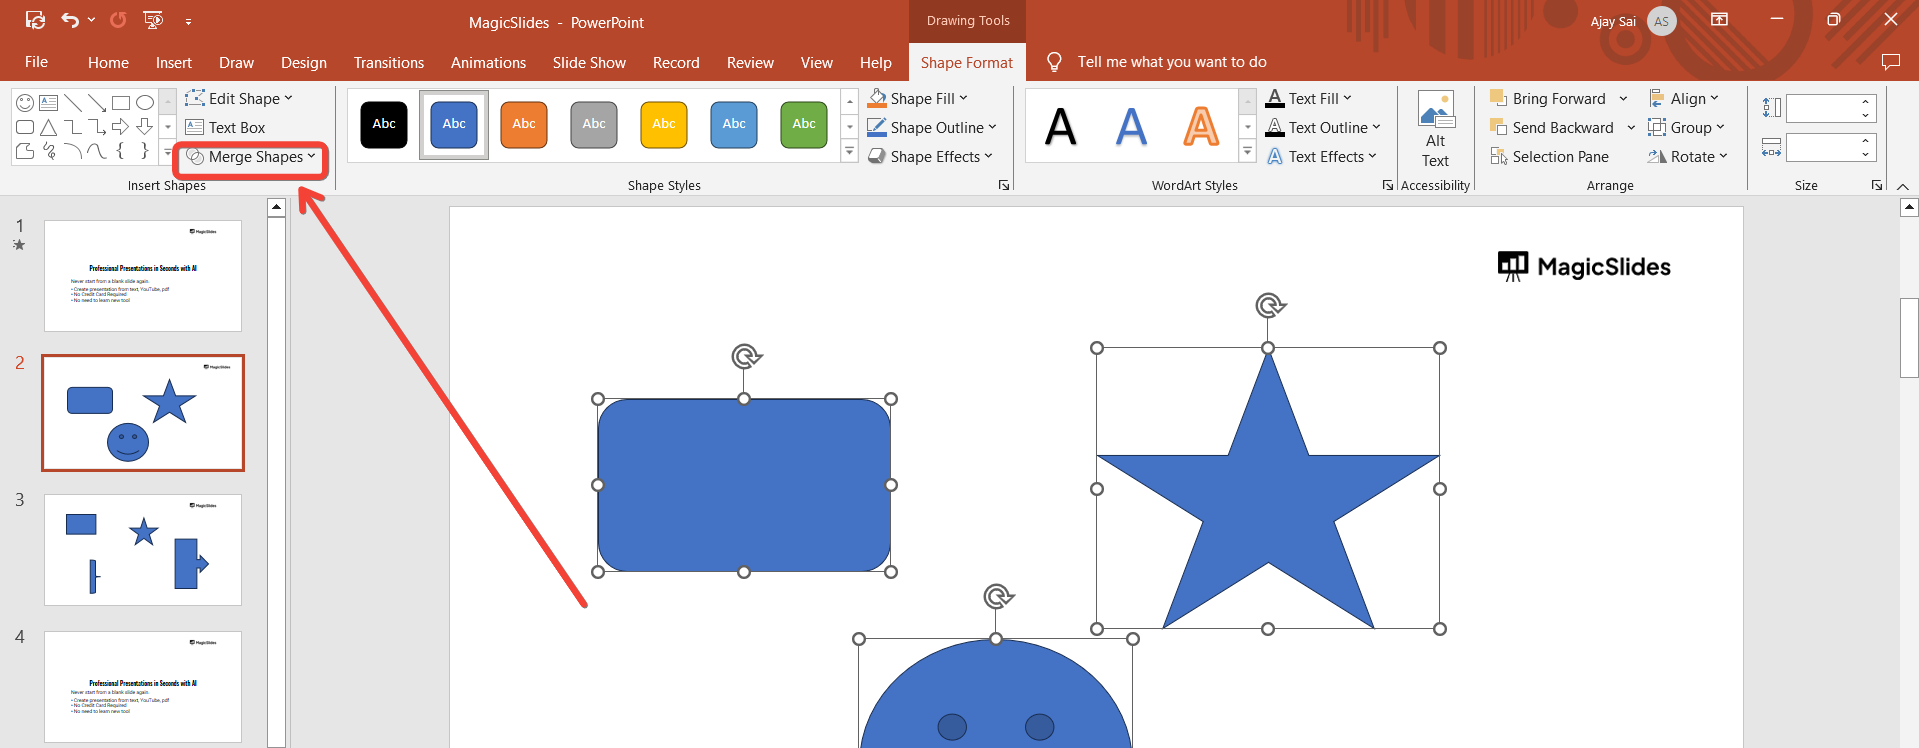1919x748 pixels.
Task: Pick the freeform shape tool
Action: point(25,151)
